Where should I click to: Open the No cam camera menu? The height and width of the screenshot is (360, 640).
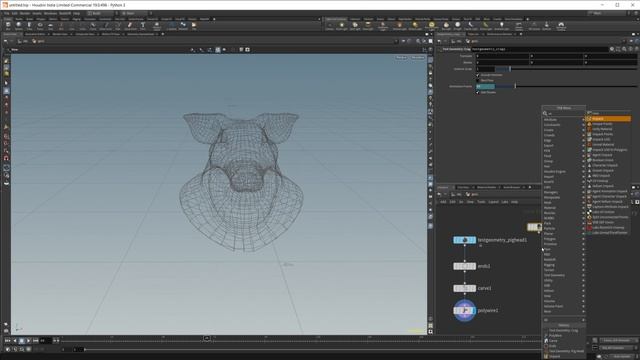418,58
